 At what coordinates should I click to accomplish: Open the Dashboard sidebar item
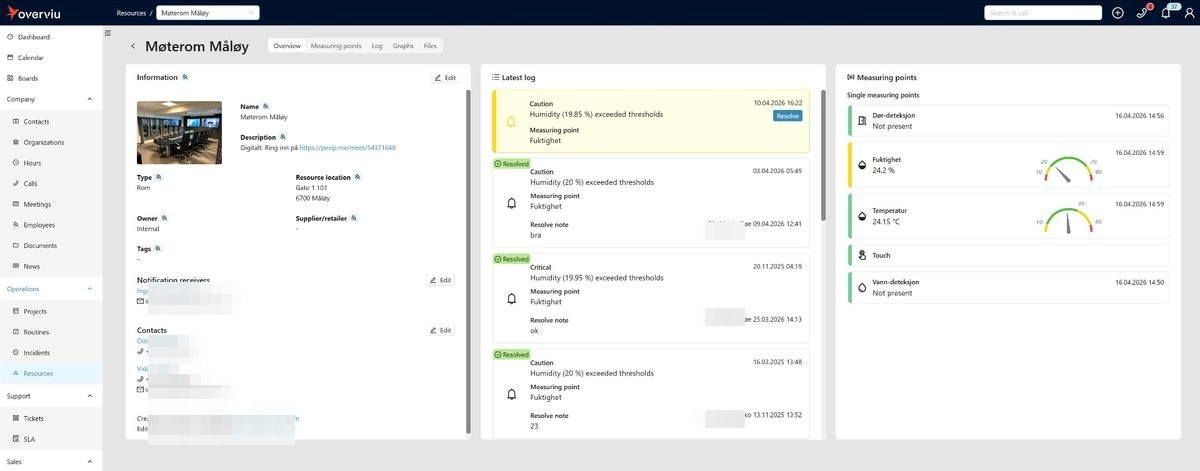click(x=51, y=37)
